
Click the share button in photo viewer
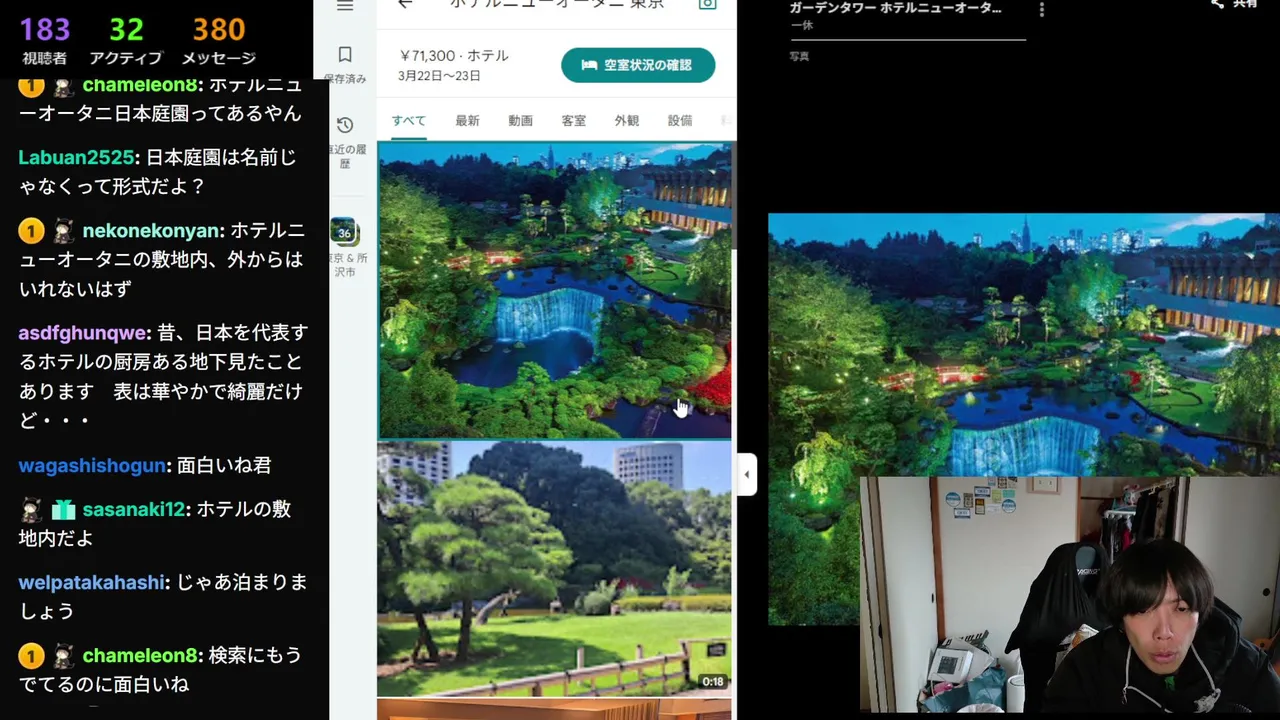[1233, 4]
